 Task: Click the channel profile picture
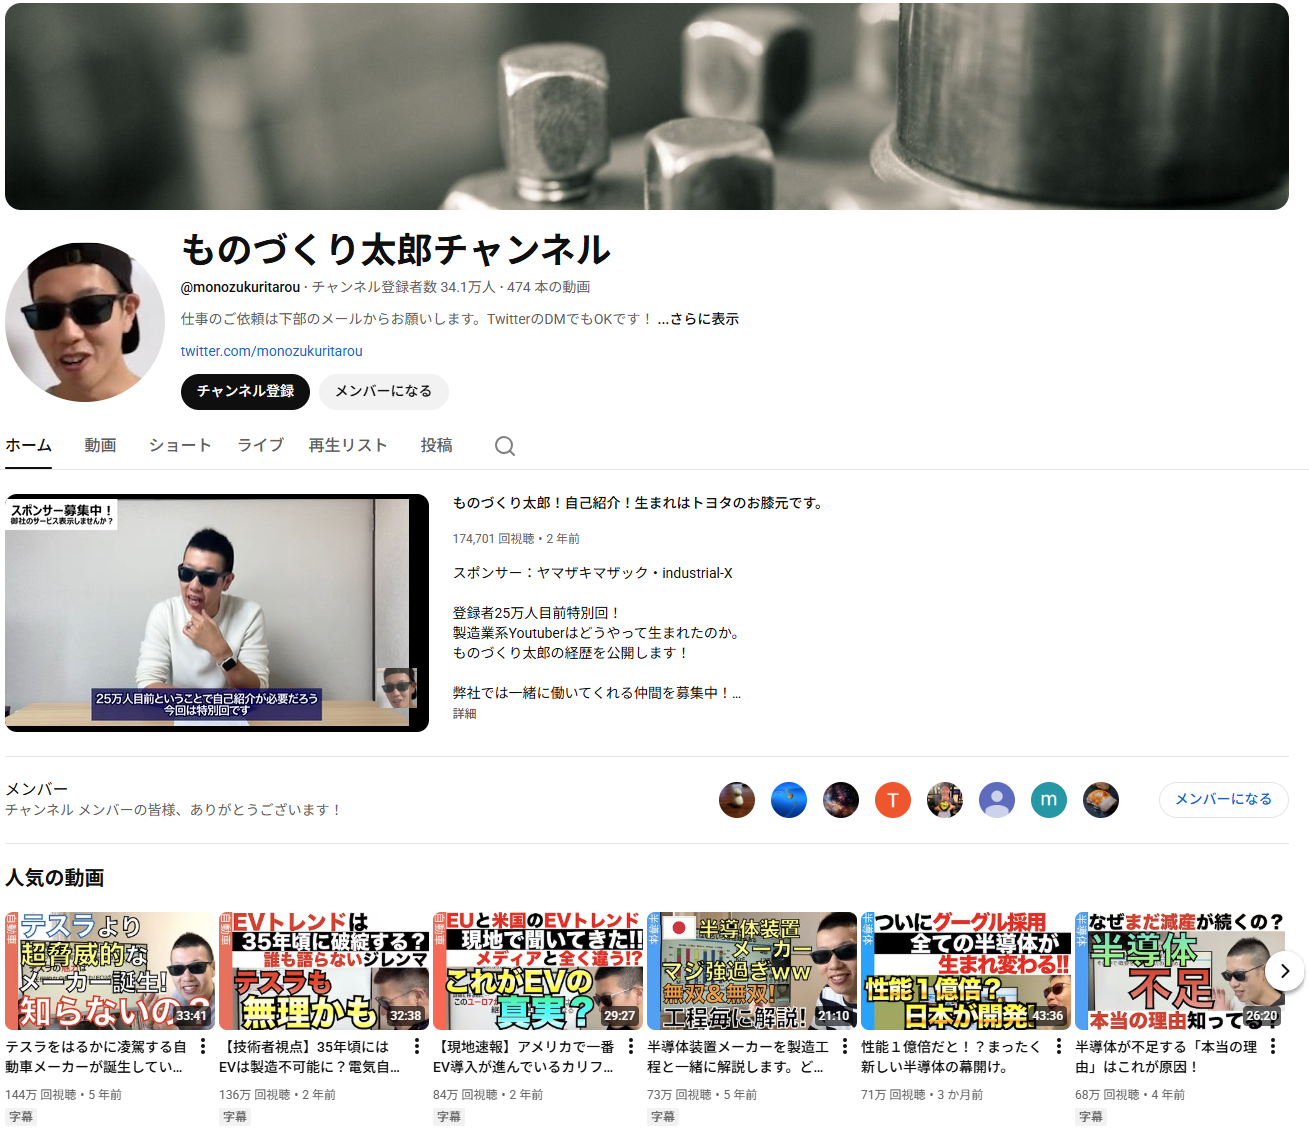pos(85,322)
